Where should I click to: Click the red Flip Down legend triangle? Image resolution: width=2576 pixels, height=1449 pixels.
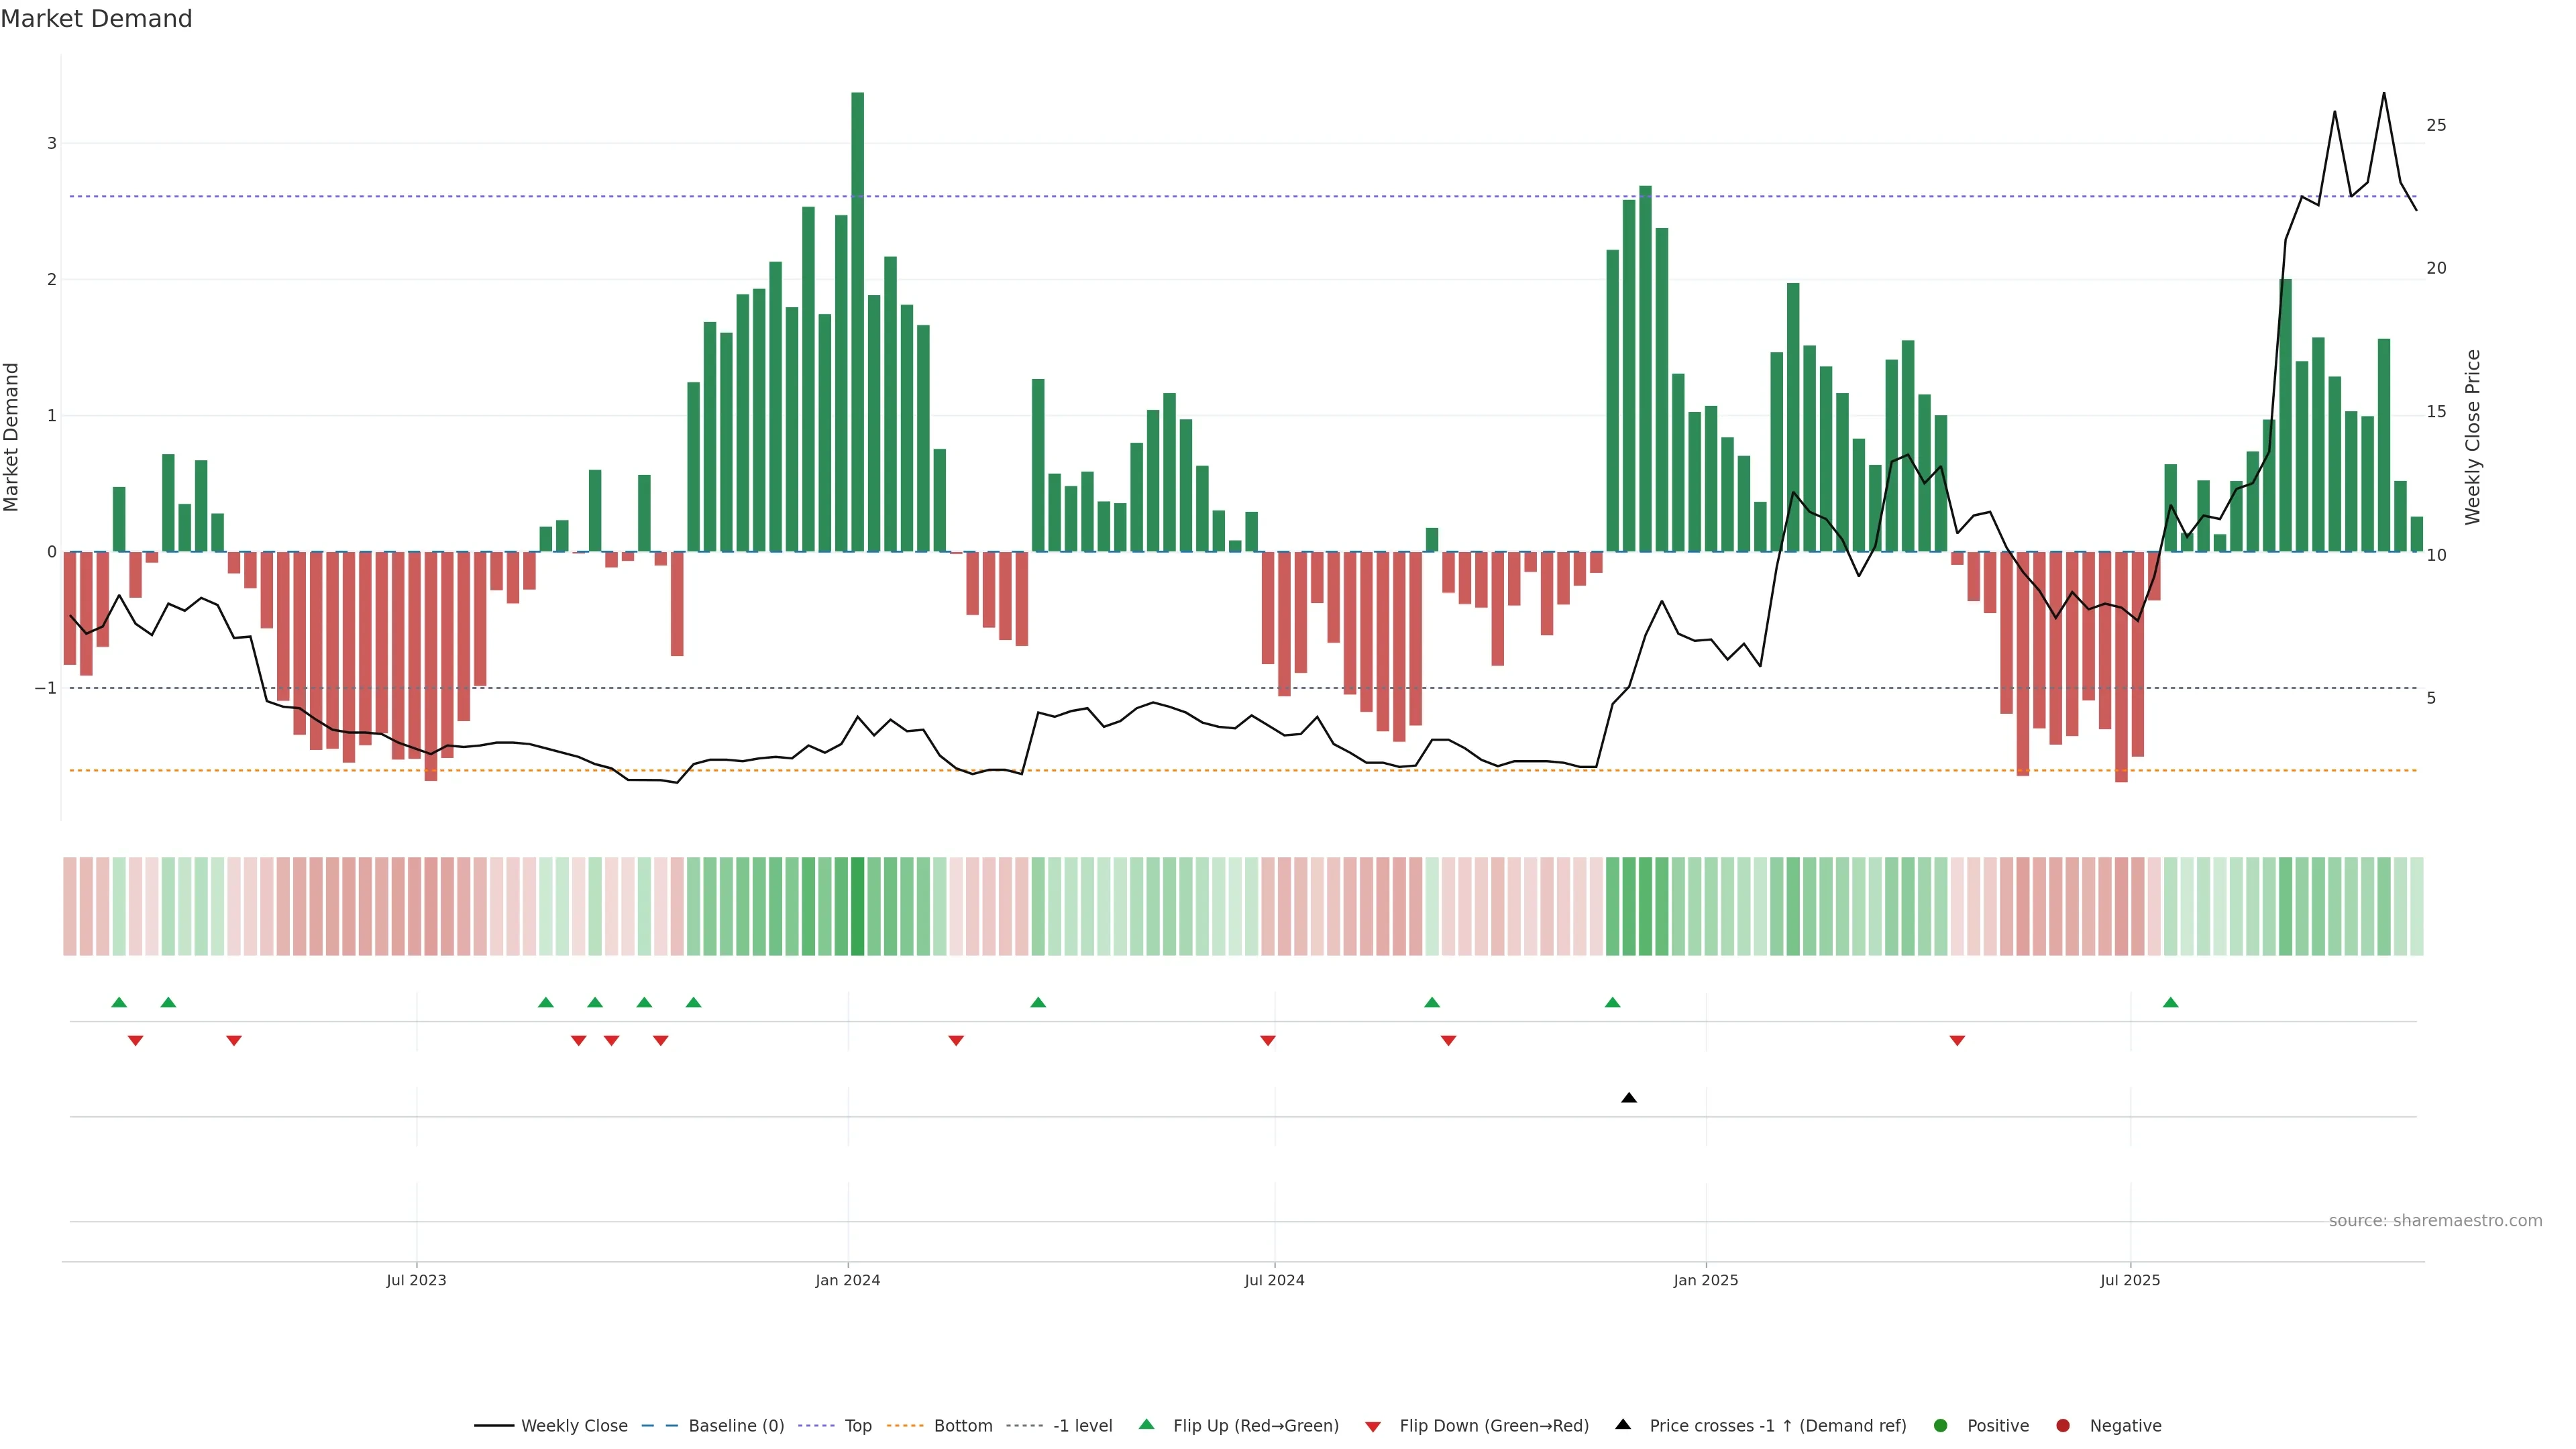click(x=1373, y=1426)
